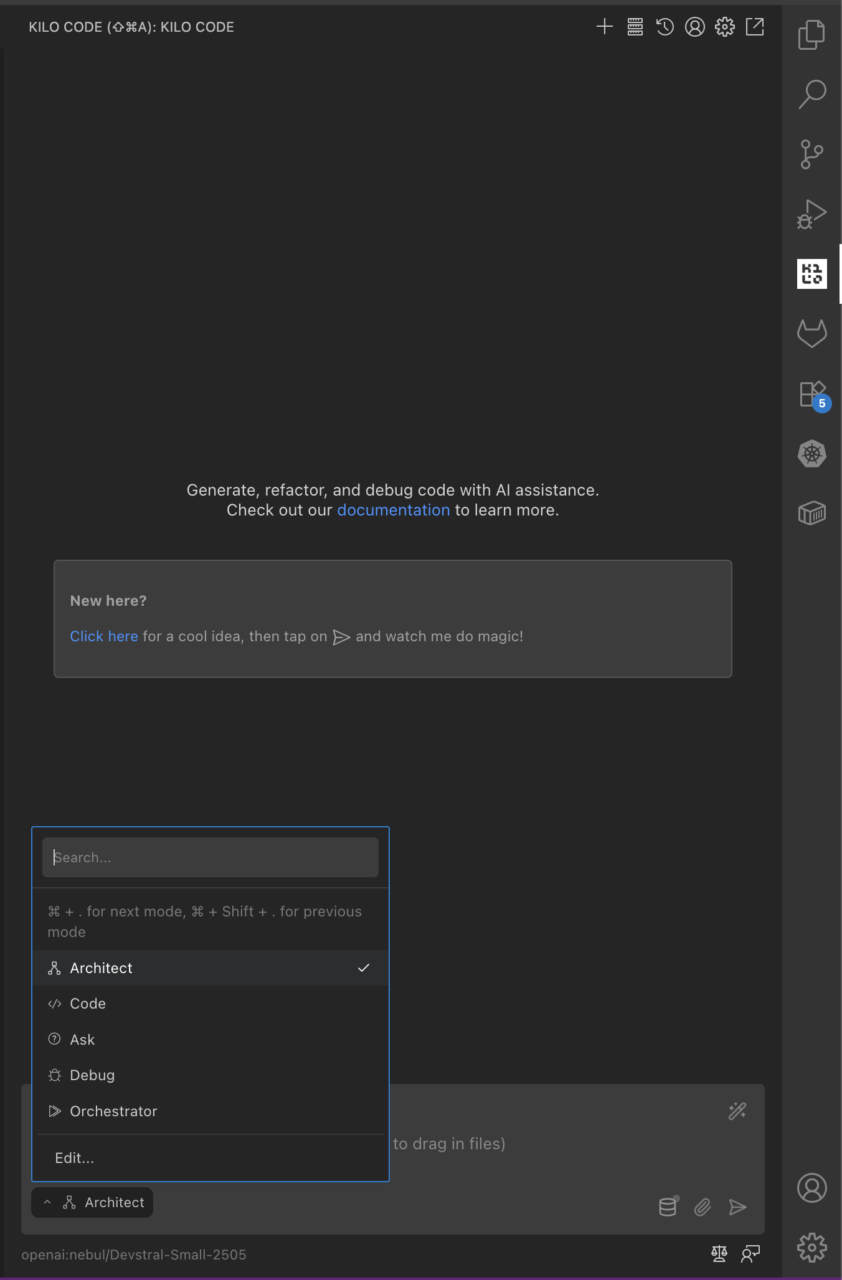This screenshot has width=842, height=1280.
Task: Enhance prompt with the magic wand icon
Action: pyautogui.click(x=737, y=1111)
